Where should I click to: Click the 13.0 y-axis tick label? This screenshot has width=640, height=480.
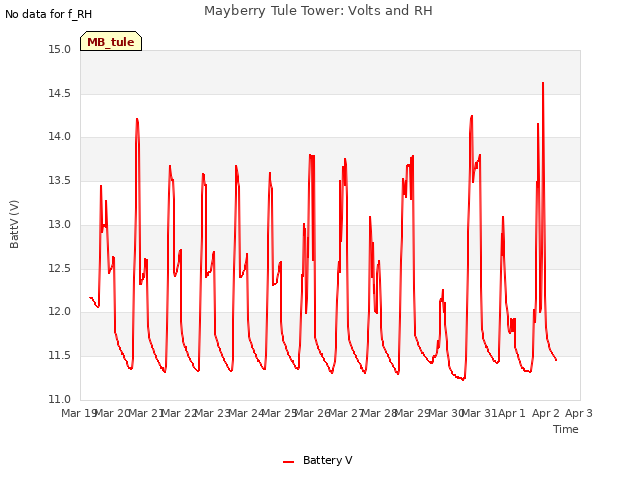60,224
